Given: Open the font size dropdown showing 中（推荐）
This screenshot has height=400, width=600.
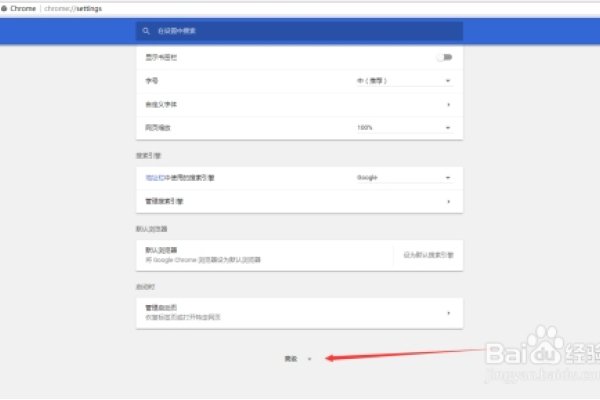Looking at the screenshot, I should 404,81.
